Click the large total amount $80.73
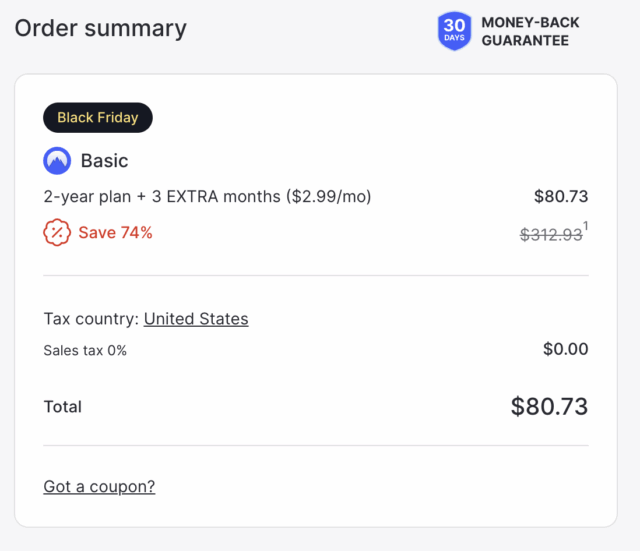The width and height of the screenshot is (640, 551). point(549,406)
